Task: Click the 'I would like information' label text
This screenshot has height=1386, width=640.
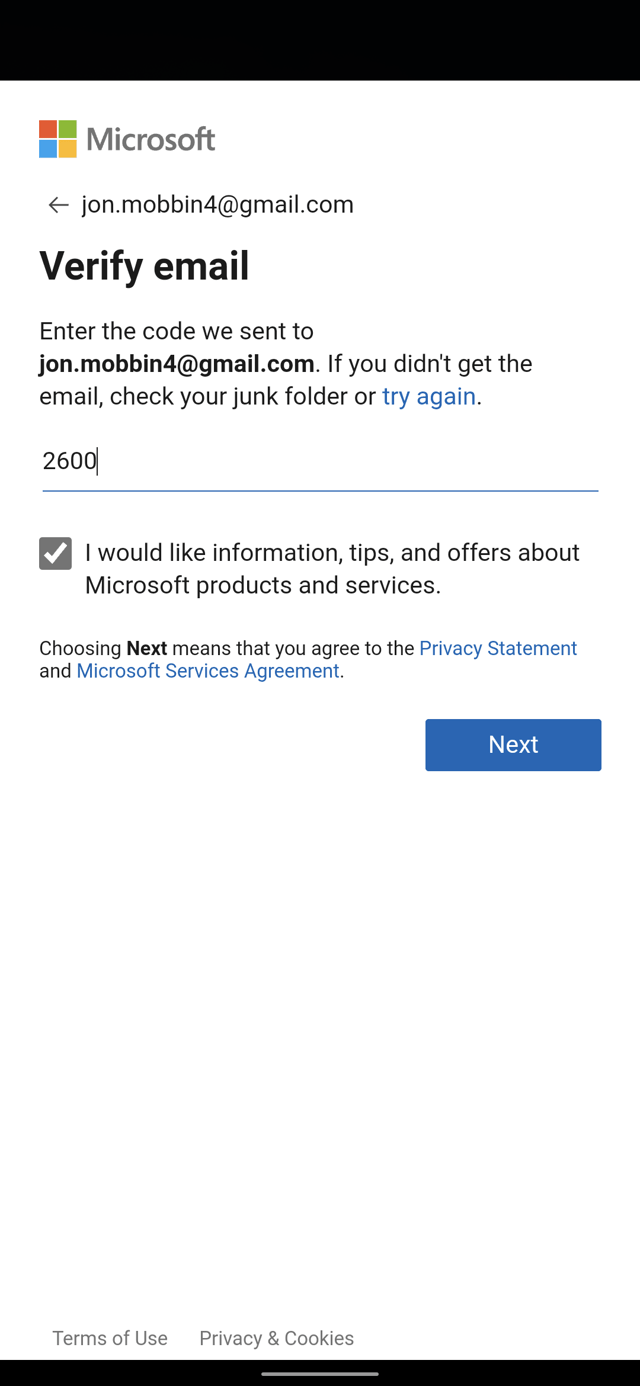Action: click(x=332, y=568)
